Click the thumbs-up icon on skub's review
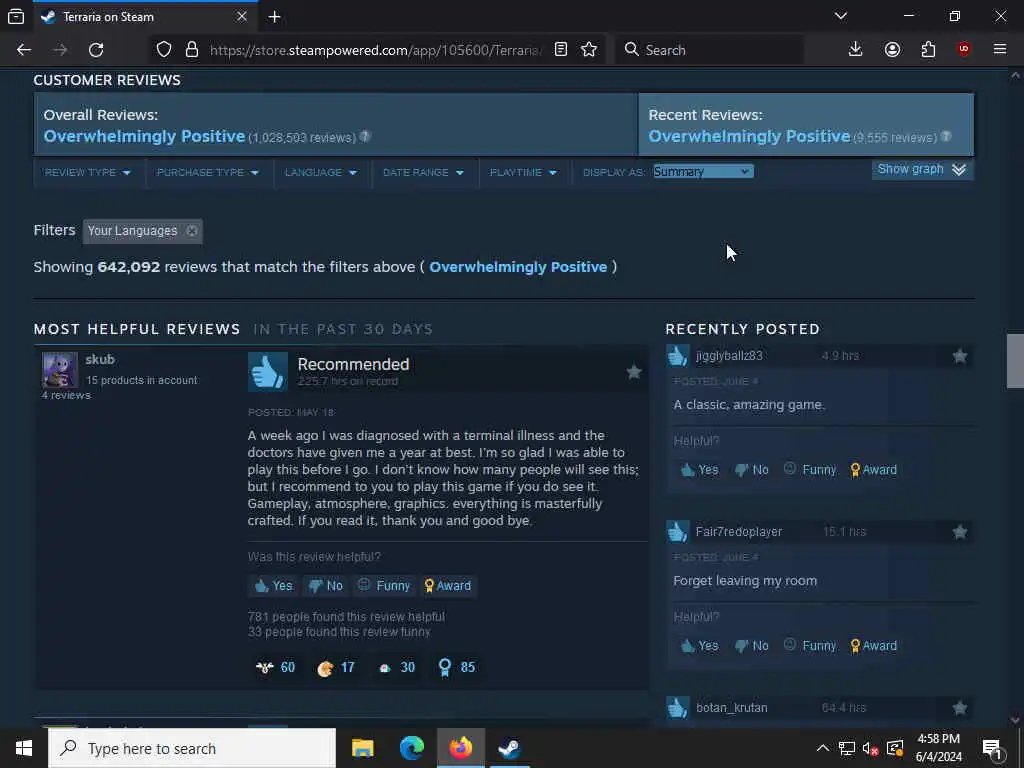Image resolution: width=1024 pixels, height=768 pixels. (268, 372)
